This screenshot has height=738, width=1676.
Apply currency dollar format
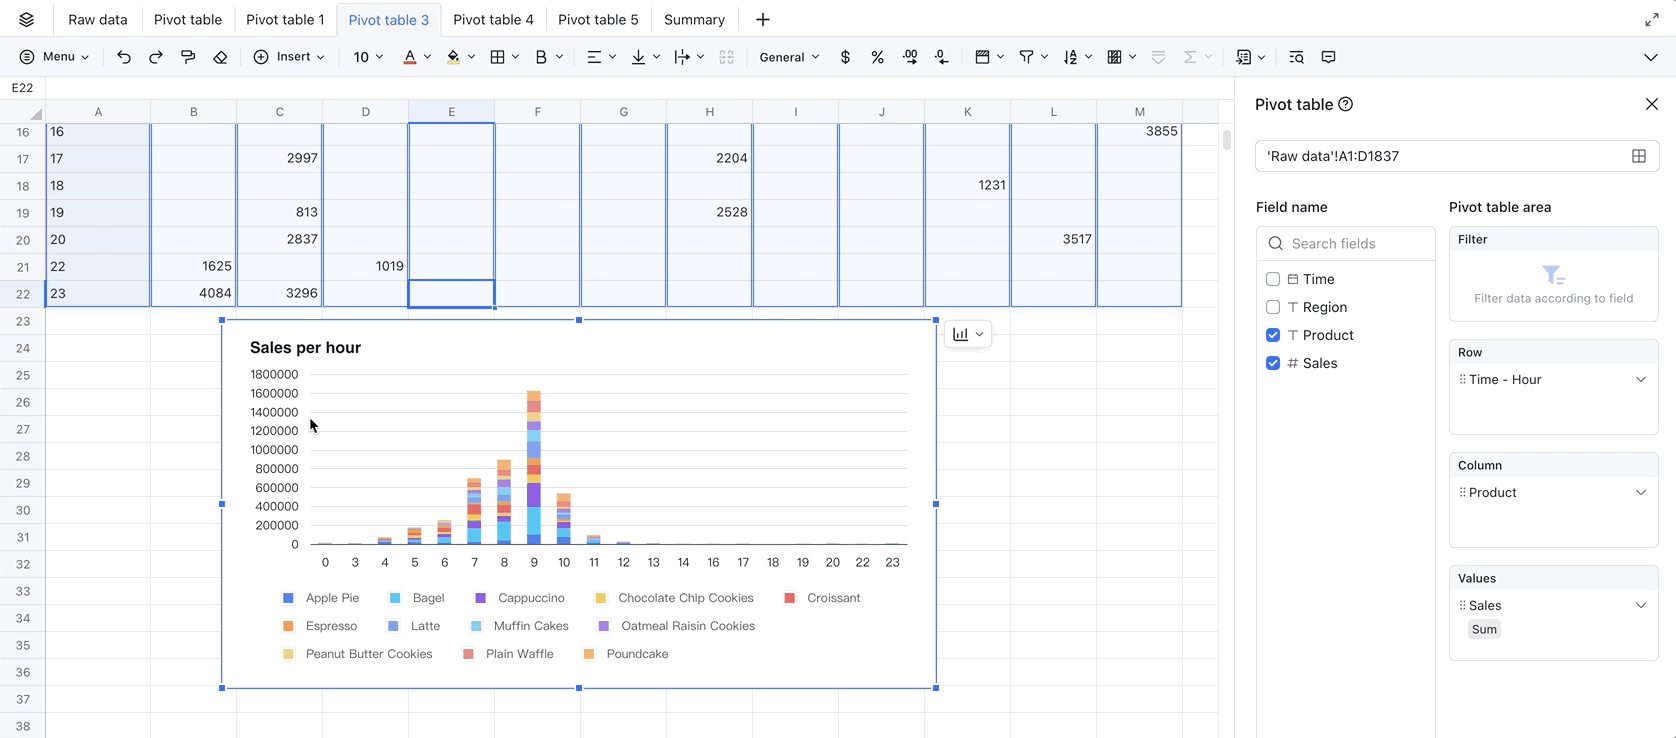(845, 57)
